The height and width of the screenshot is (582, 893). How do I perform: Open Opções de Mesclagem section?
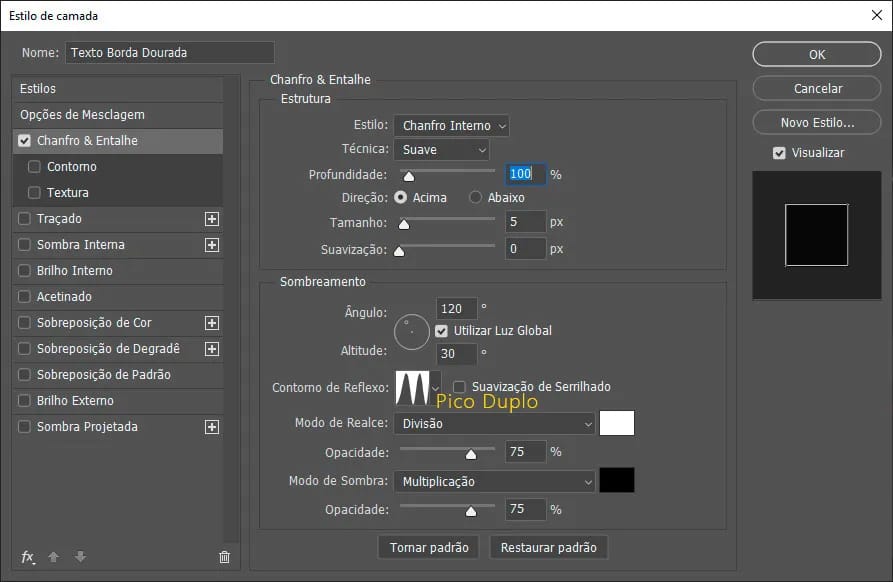click(x=118, y=115)
